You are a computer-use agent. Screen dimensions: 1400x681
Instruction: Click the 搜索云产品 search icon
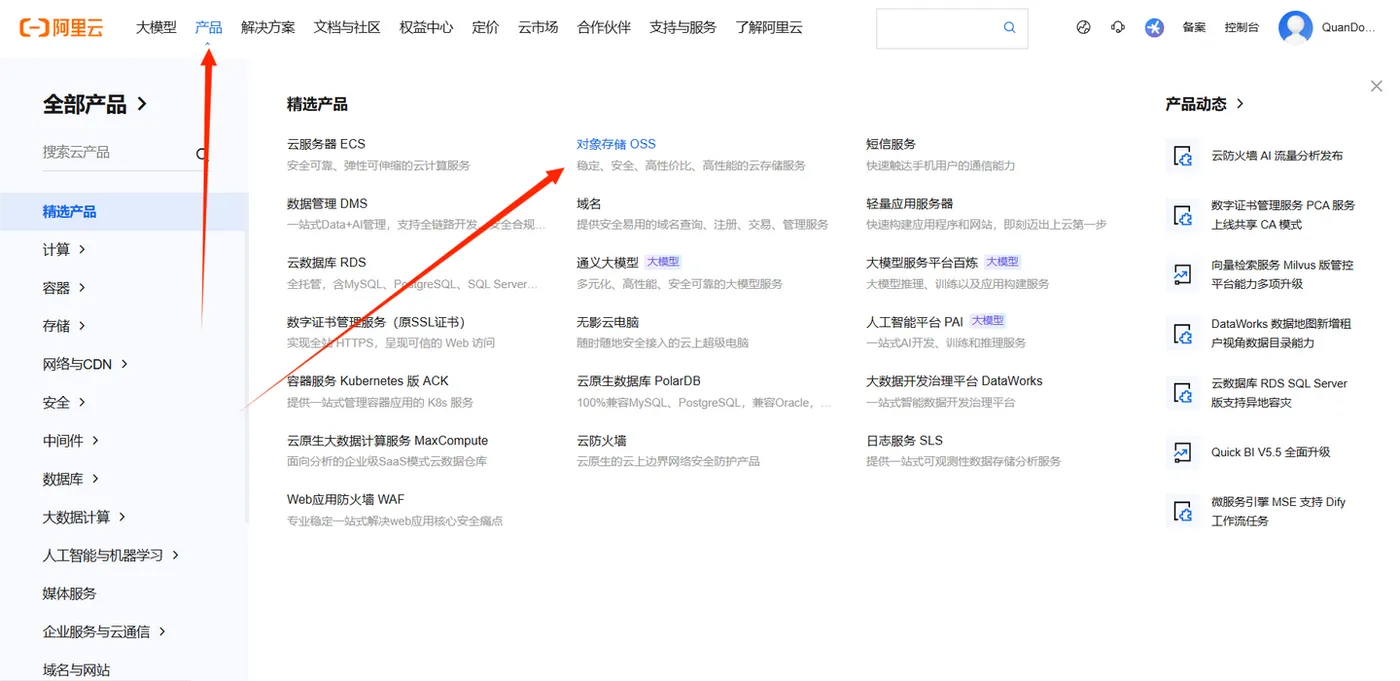click(202, 153)
